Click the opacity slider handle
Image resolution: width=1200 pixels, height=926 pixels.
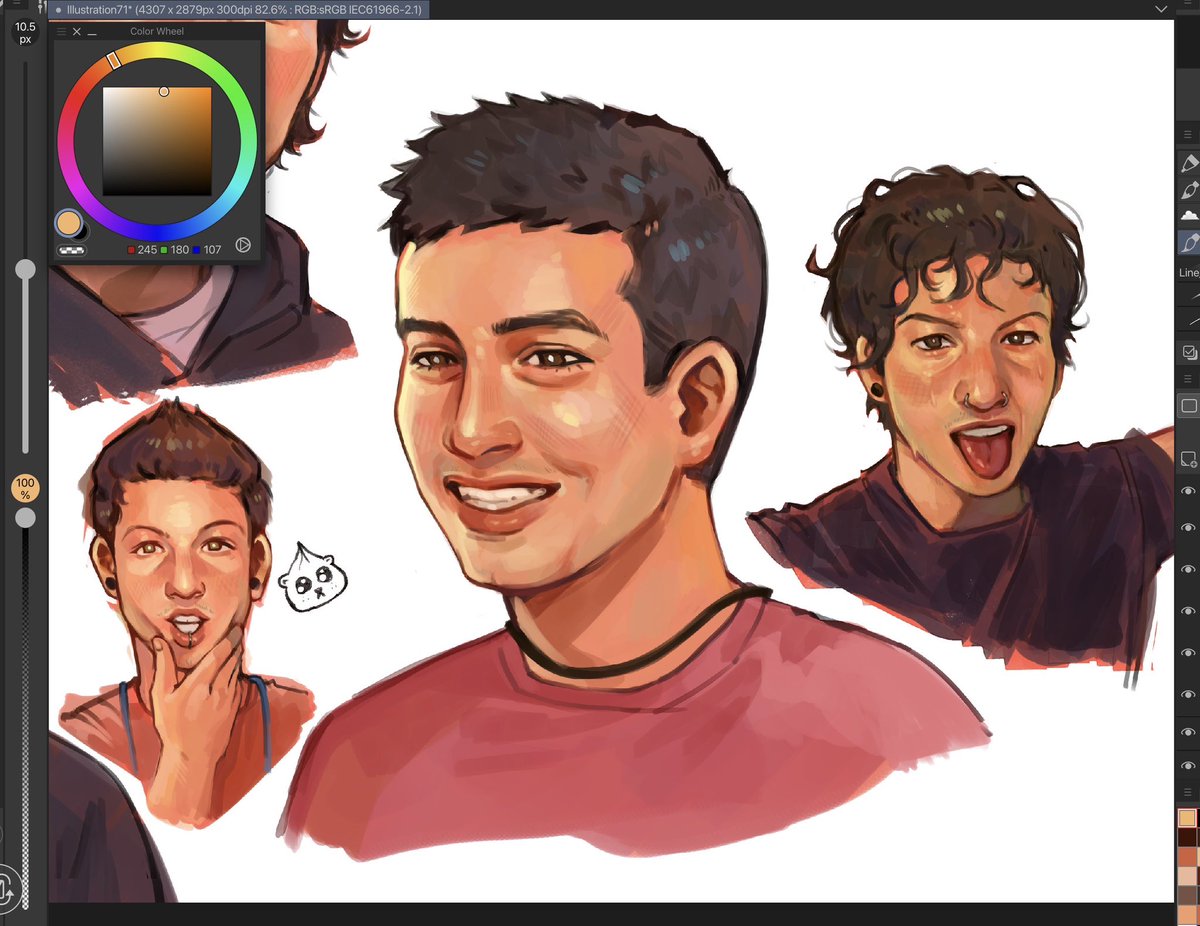coord(25,517)
